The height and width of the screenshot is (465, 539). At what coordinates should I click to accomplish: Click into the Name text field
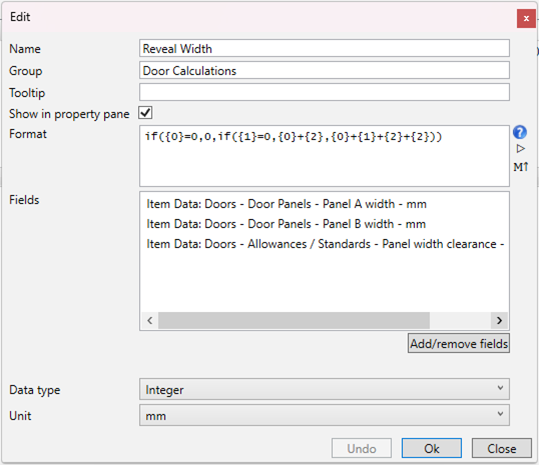(324, 48)
